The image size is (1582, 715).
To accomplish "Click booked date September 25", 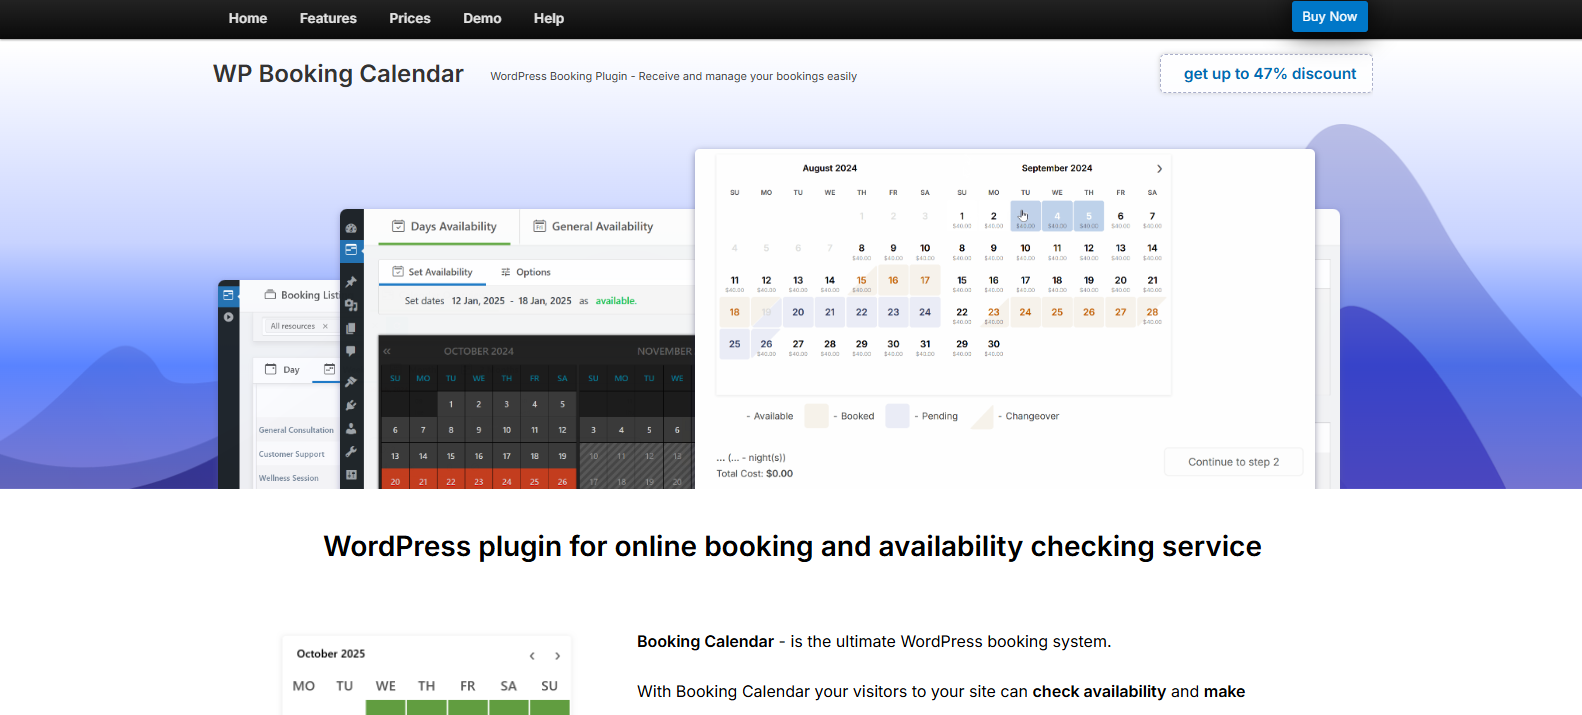I will [x=1057, y=312].
